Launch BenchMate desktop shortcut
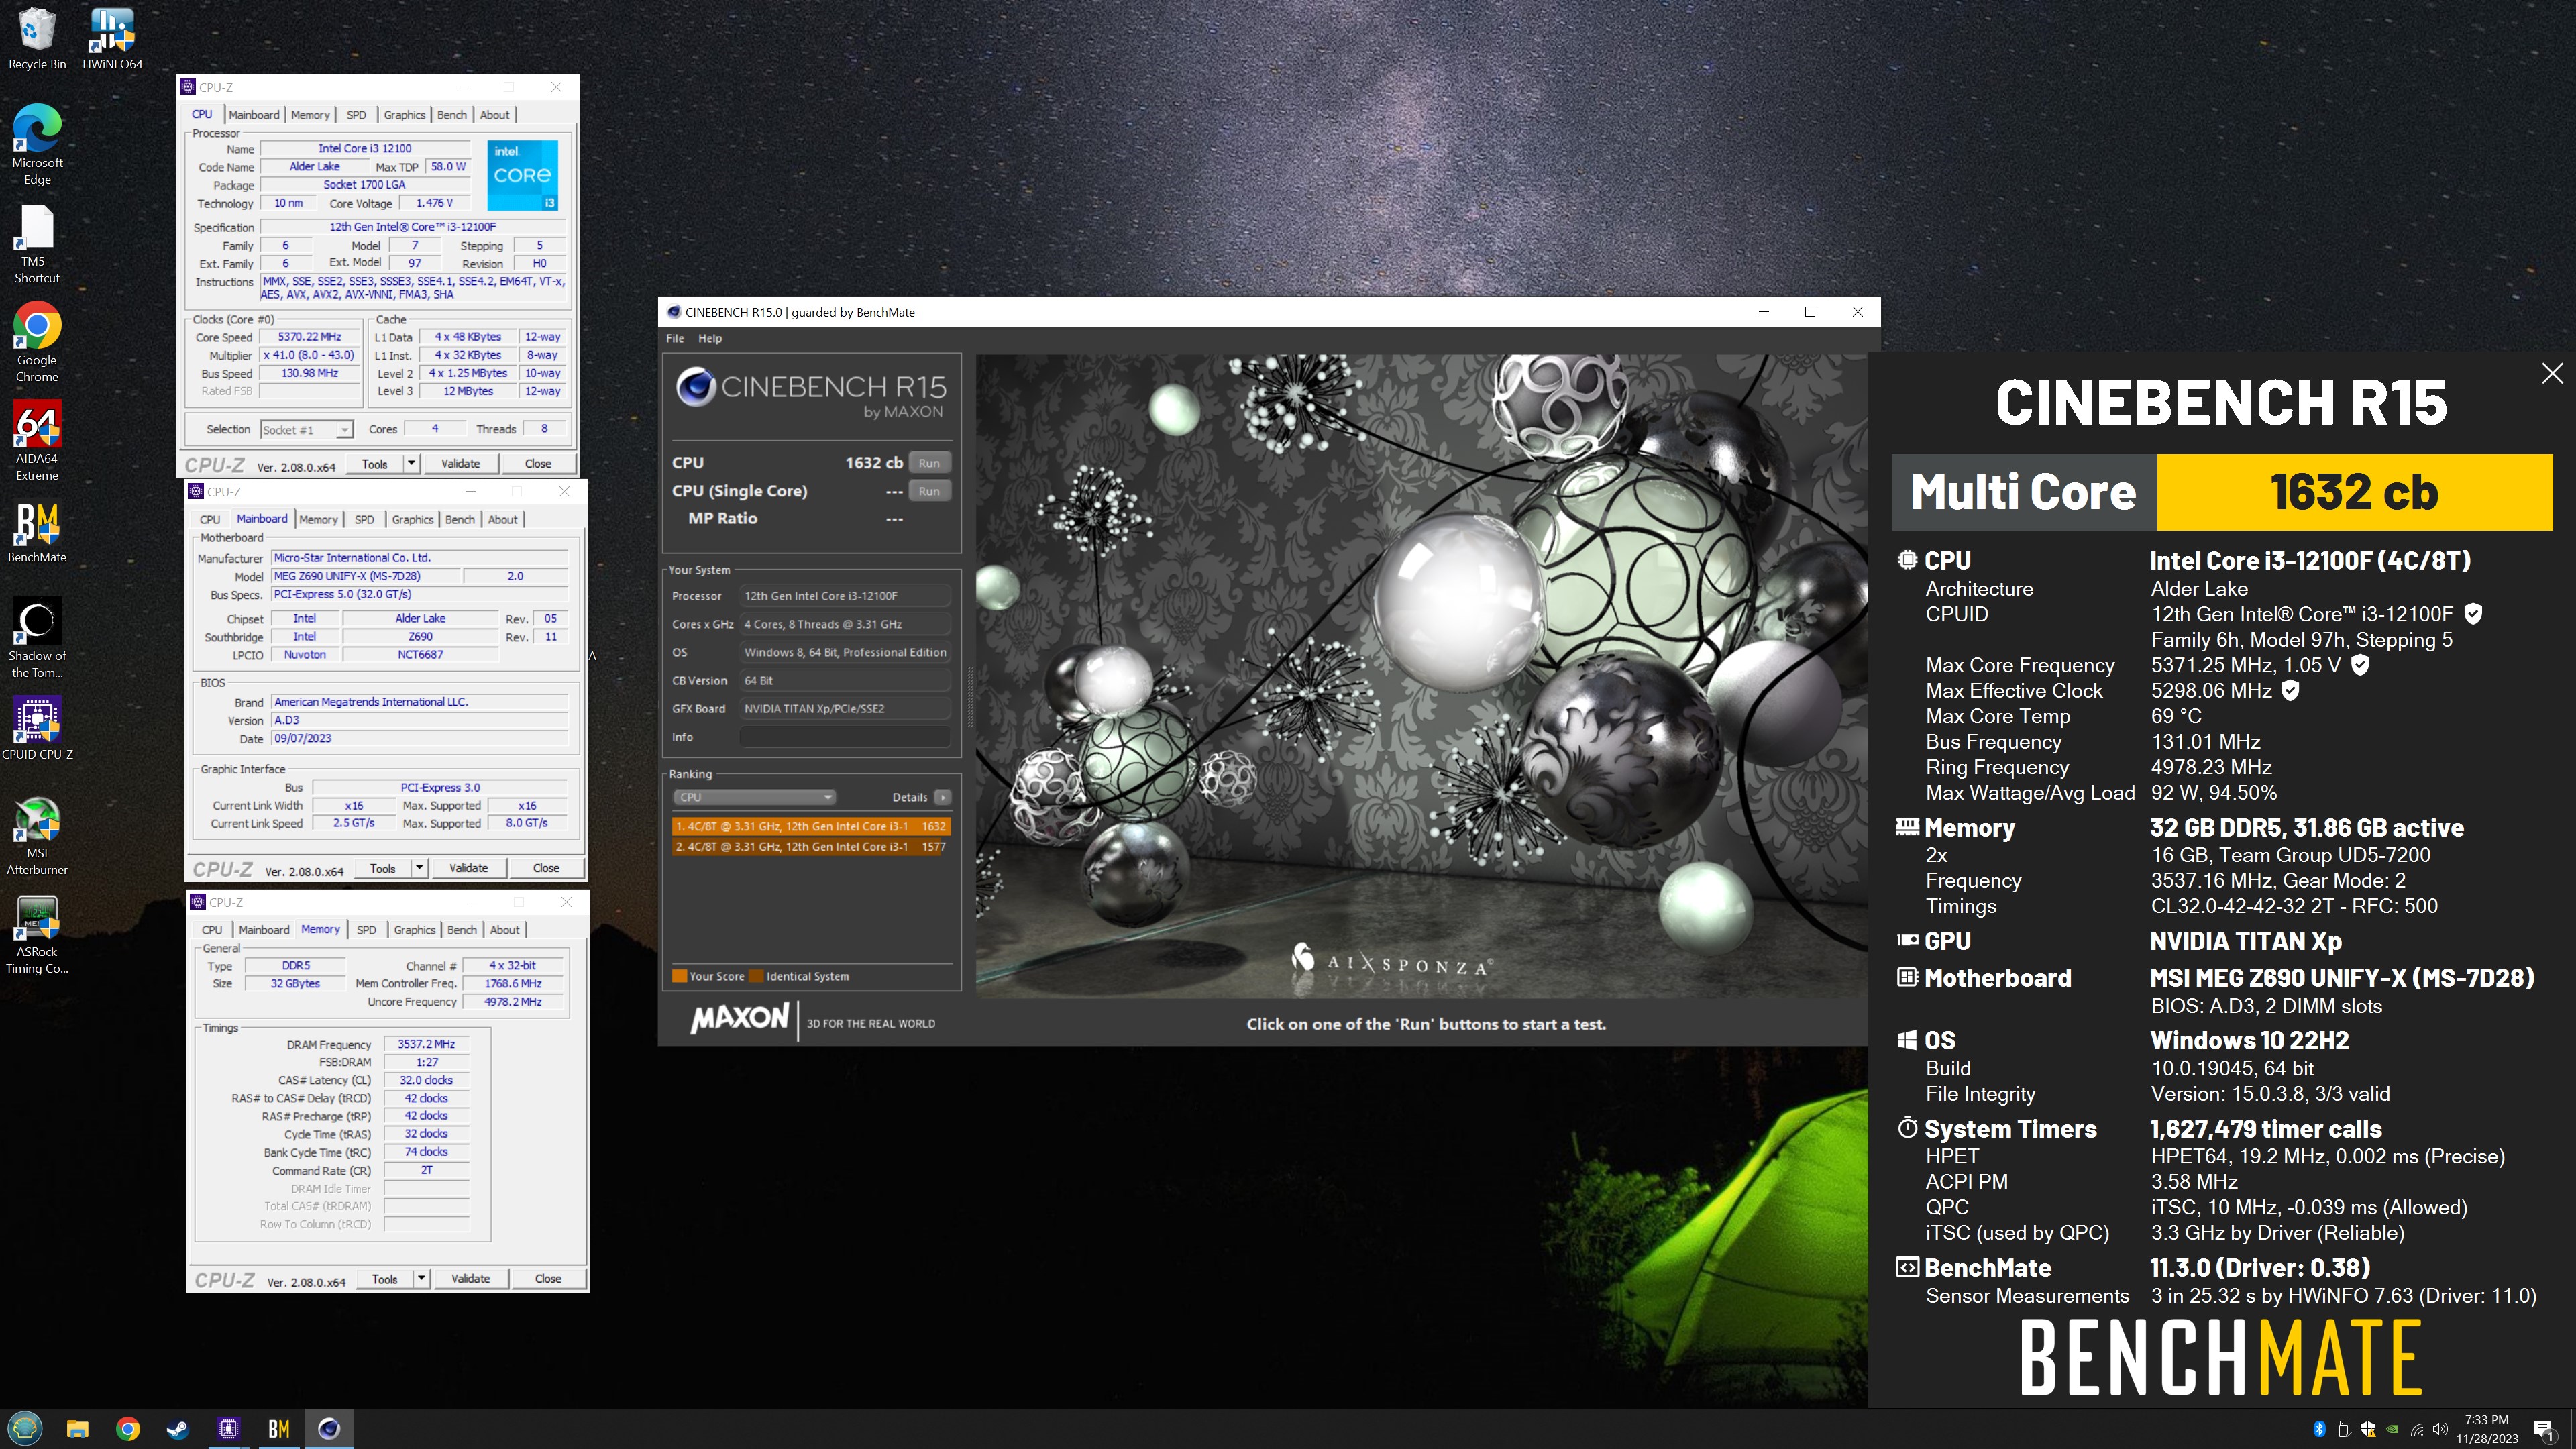Viewport: 2576px width, 1449px height. click(37, 533)
